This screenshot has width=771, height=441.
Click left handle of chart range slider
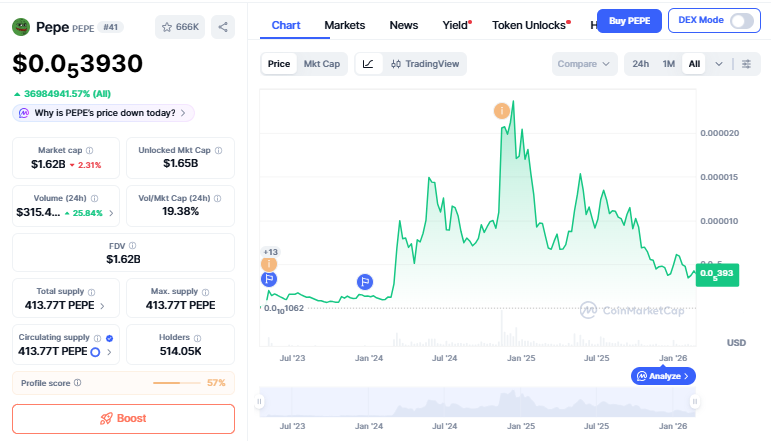point(259,402)
